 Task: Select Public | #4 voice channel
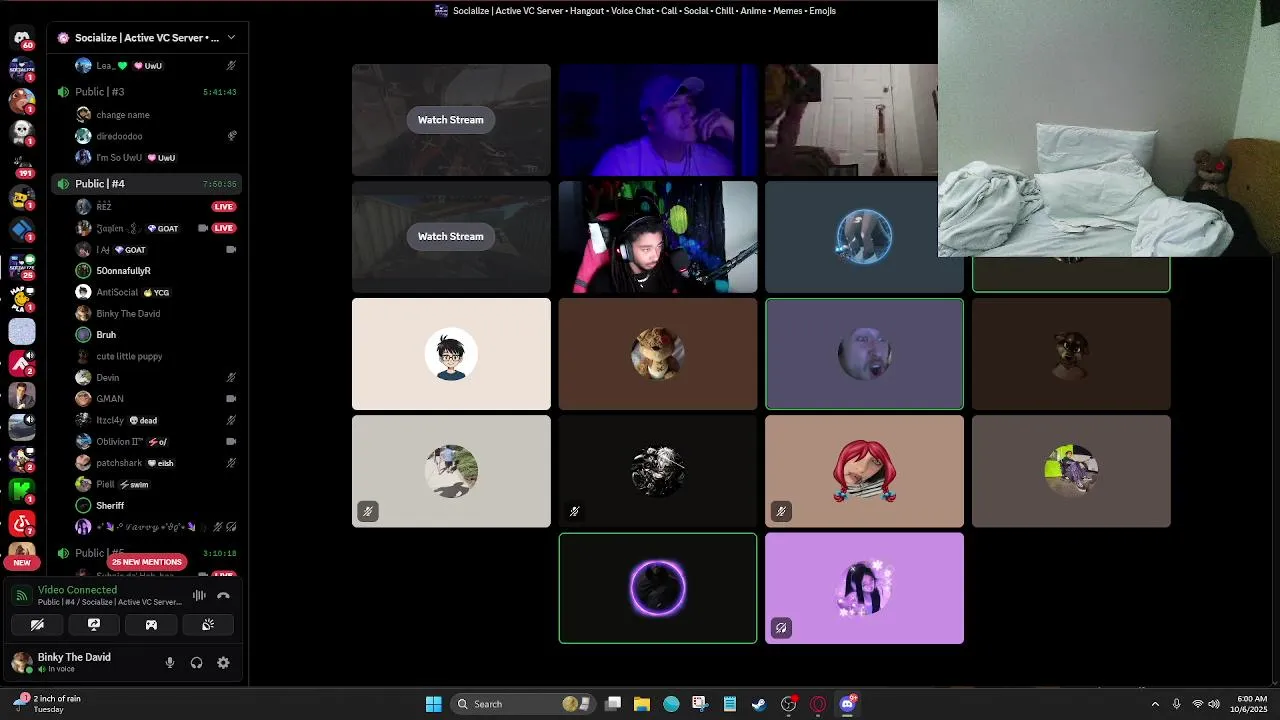146,184
